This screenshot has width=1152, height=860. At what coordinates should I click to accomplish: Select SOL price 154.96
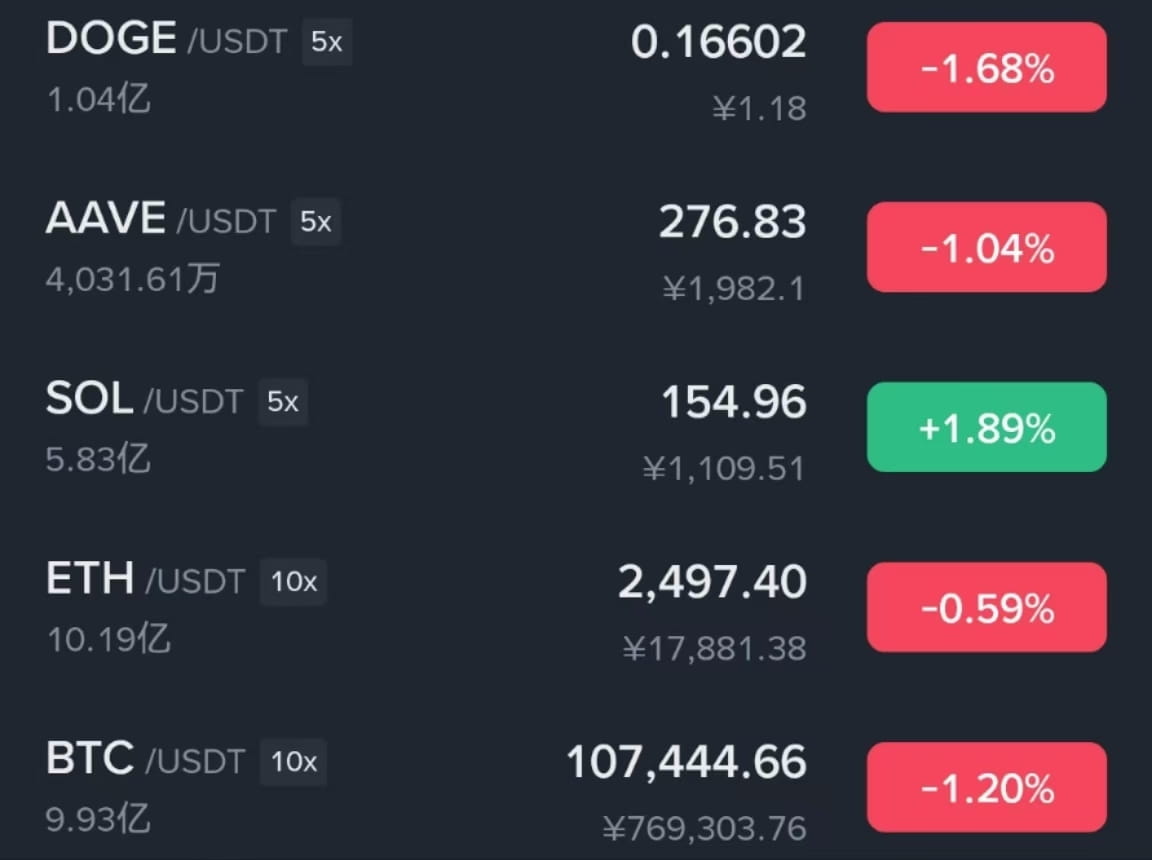734,402
